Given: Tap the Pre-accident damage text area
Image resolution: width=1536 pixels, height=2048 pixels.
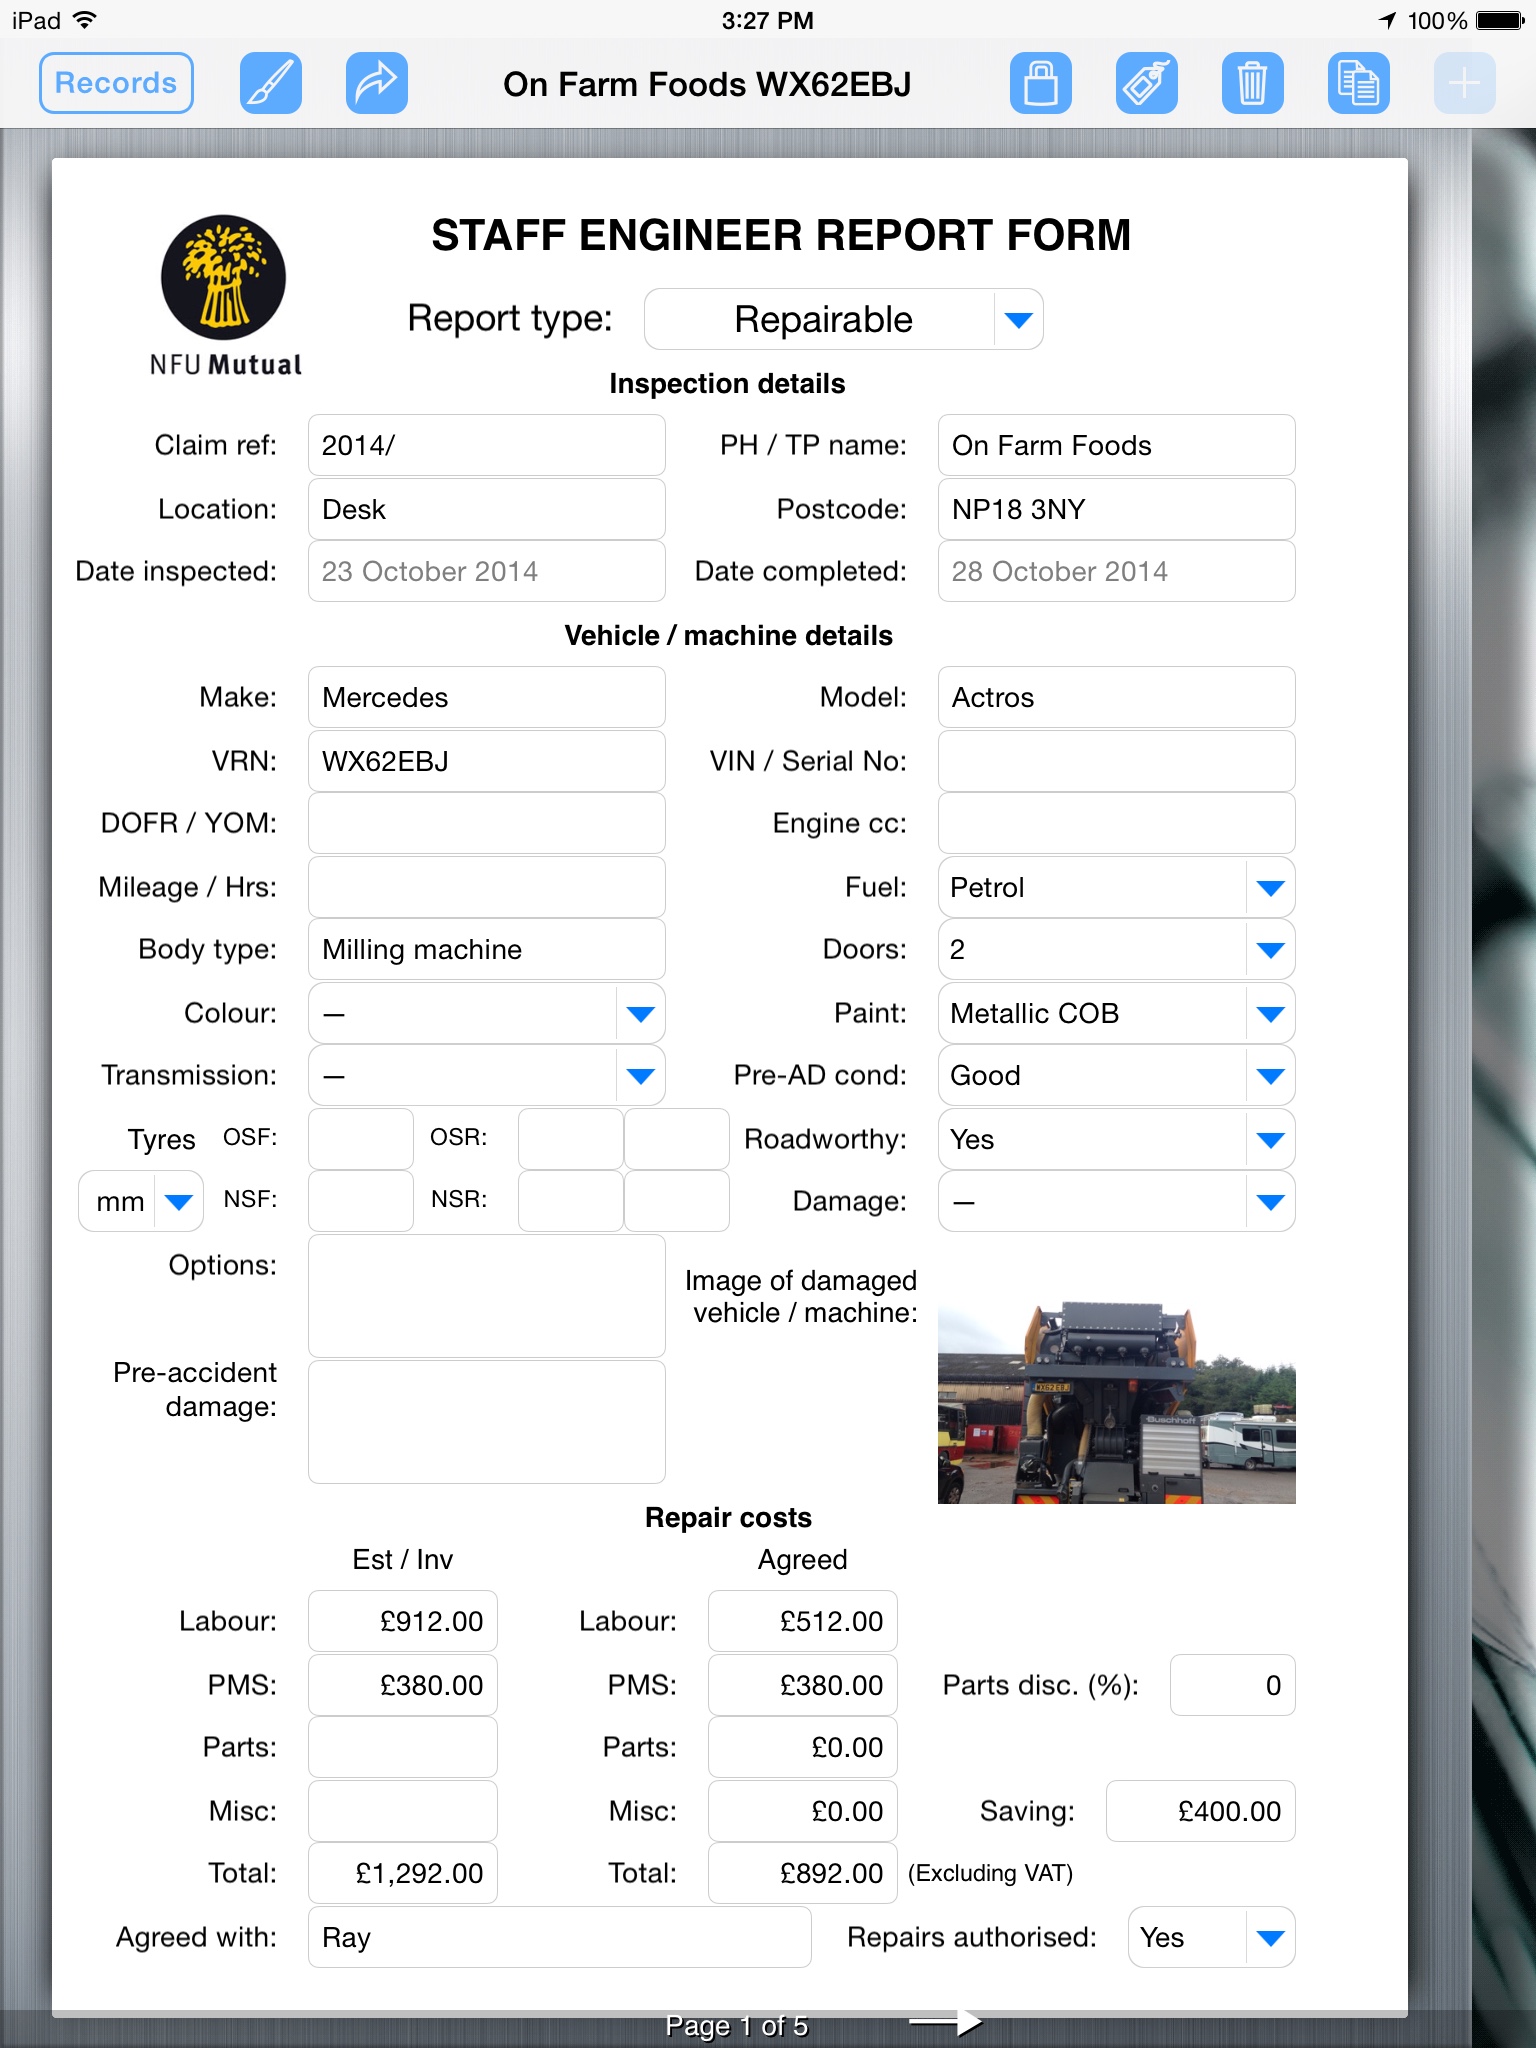Looking at the screenshot, I should click(x=487, y=1422).
